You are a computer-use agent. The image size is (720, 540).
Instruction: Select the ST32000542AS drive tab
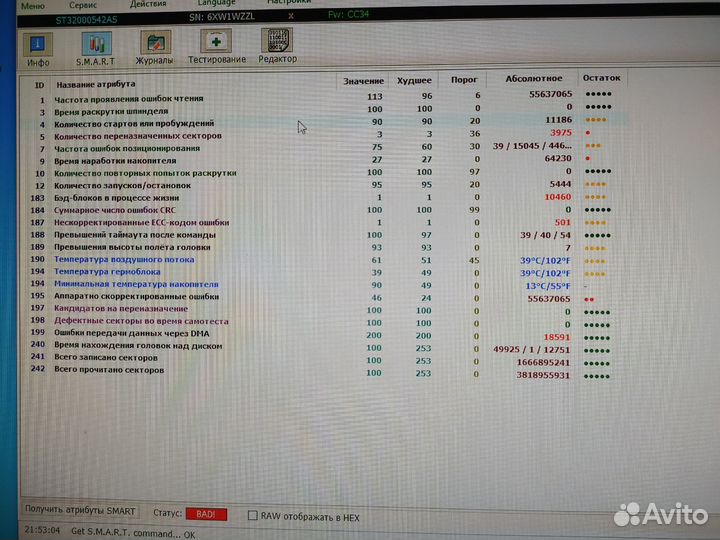point(86,20)
